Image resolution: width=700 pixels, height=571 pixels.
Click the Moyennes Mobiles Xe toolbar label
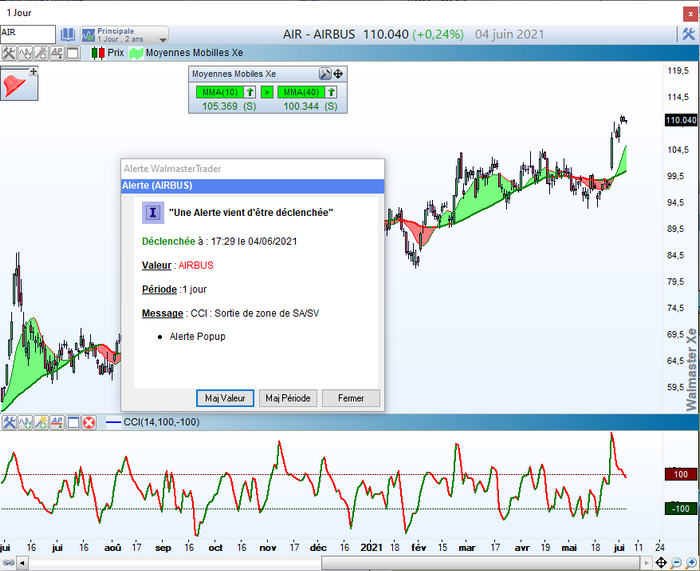pyautogui.click(x=194, y=53)
